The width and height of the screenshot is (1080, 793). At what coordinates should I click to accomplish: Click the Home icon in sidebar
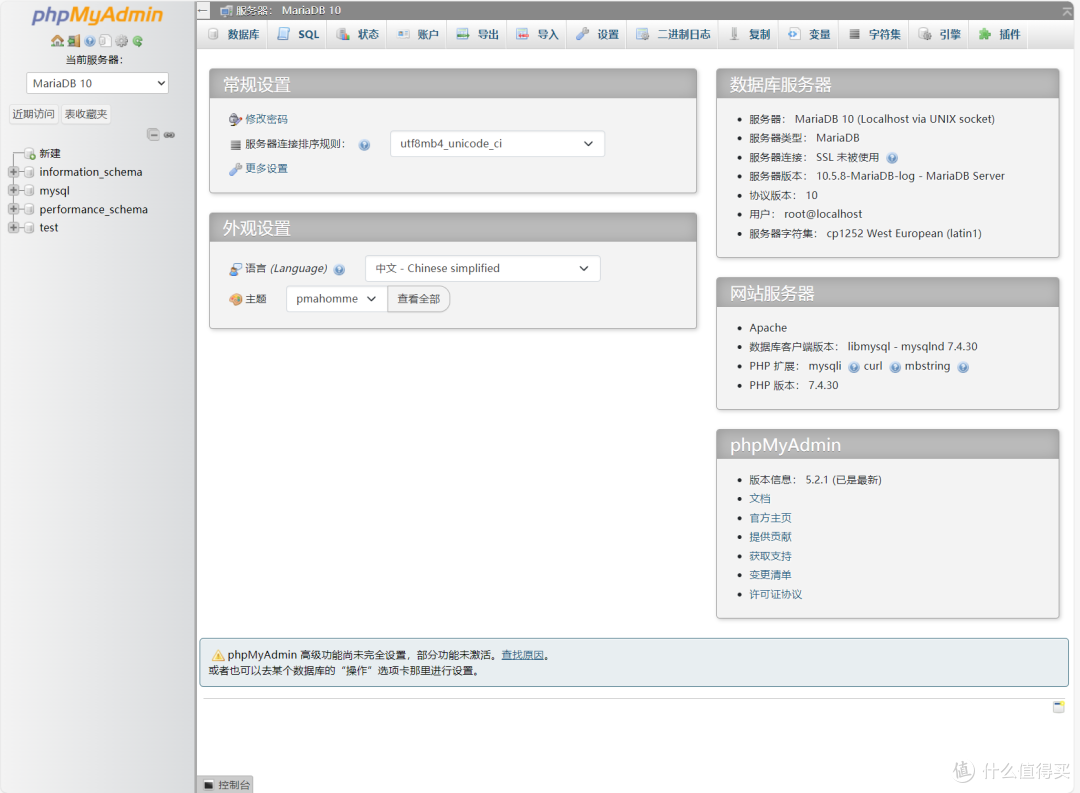pyautogui.click(x=57, y=41)
